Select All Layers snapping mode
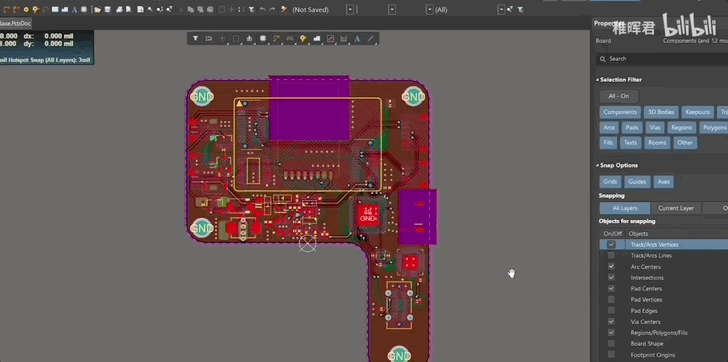 click(x=625, y=208)
